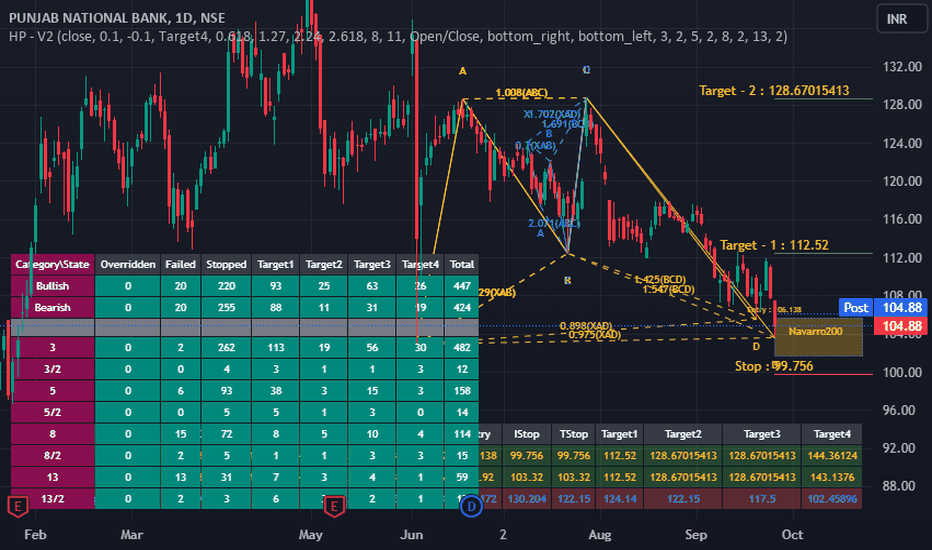The image size is (932, 550).
Task: Click the Oct label on time axis
Action: [x=792, y=535]
